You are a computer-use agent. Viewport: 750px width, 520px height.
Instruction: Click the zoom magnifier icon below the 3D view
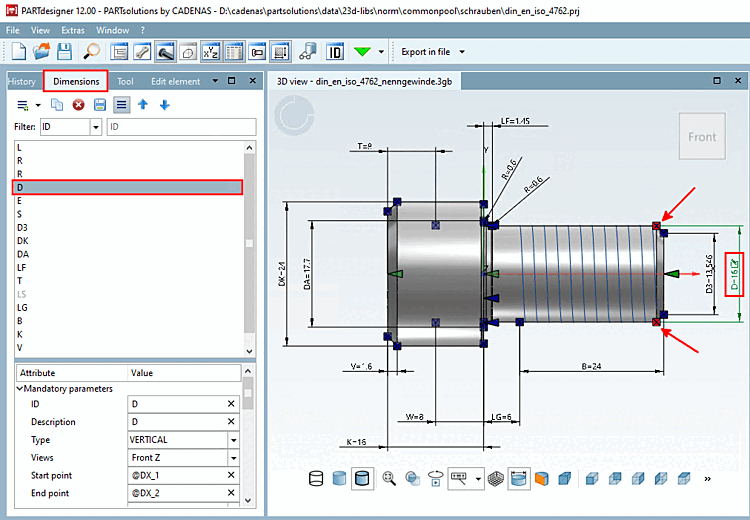coord(389,479)
